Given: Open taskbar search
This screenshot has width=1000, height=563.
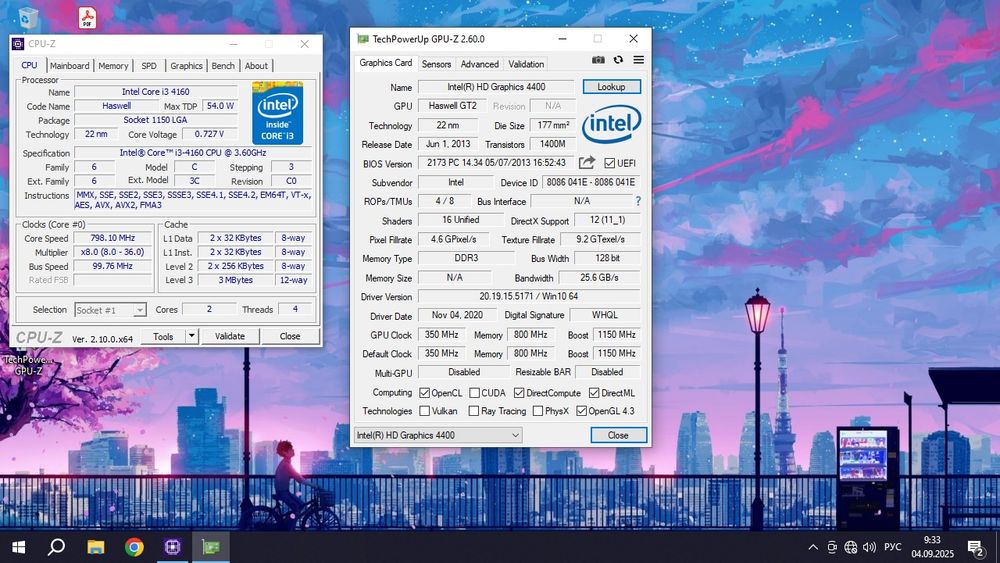Looking at the screenshot, I should point(57,547).
